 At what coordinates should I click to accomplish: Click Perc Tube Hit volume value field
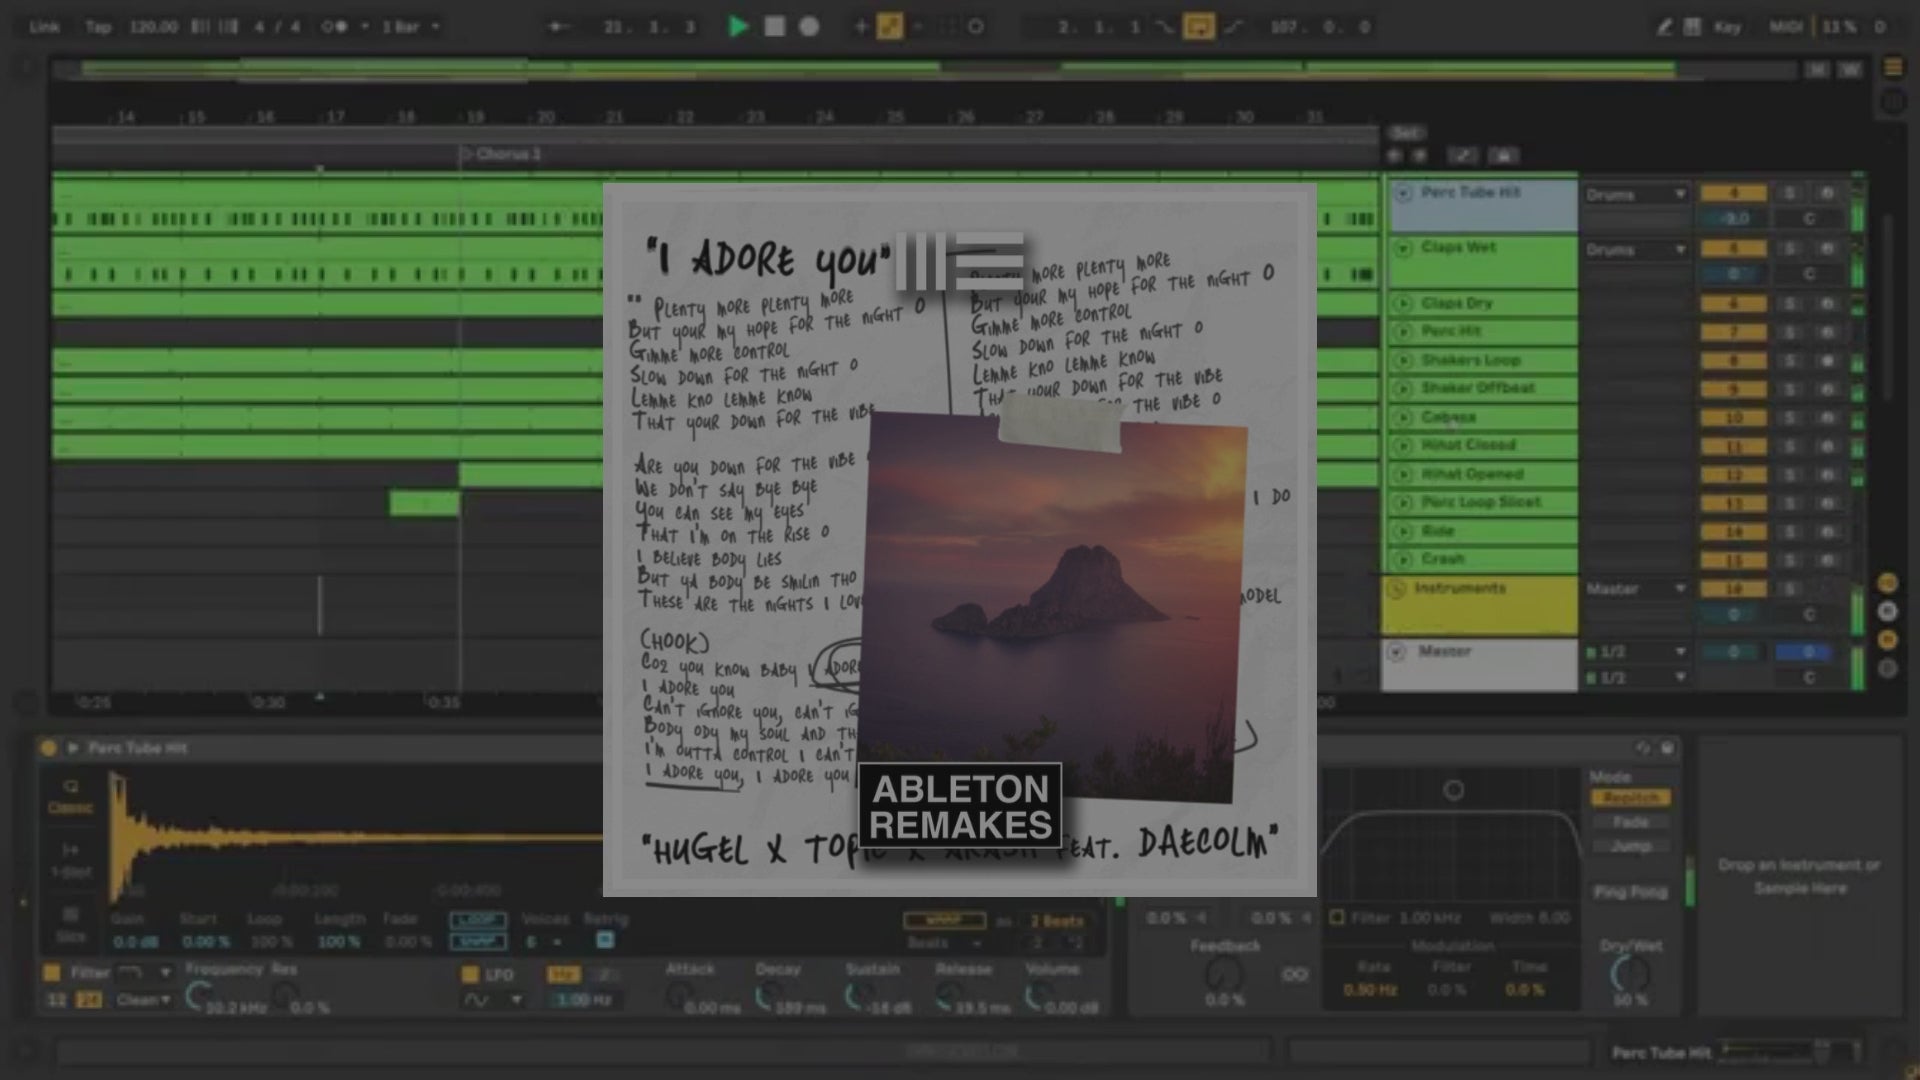(1733, 218)
